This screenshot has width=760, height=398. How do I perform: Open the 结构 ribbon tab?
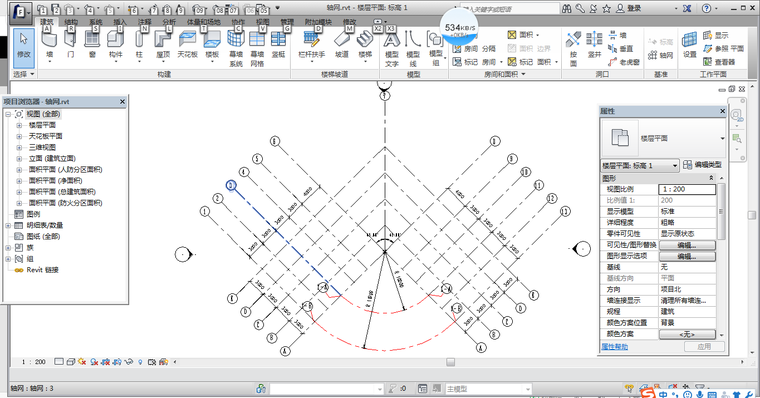pyautogui.click(x=71, y=22)
